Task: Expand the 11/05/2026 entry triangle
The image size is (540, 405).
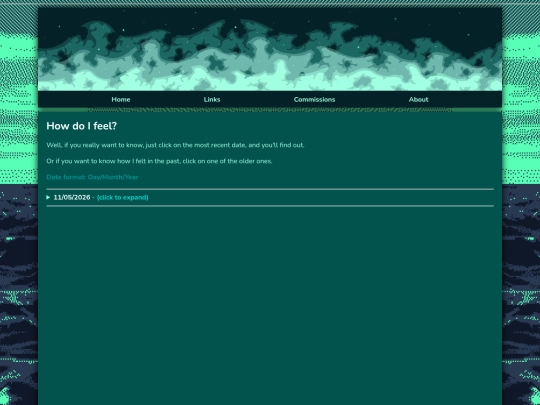Action: 48,197
